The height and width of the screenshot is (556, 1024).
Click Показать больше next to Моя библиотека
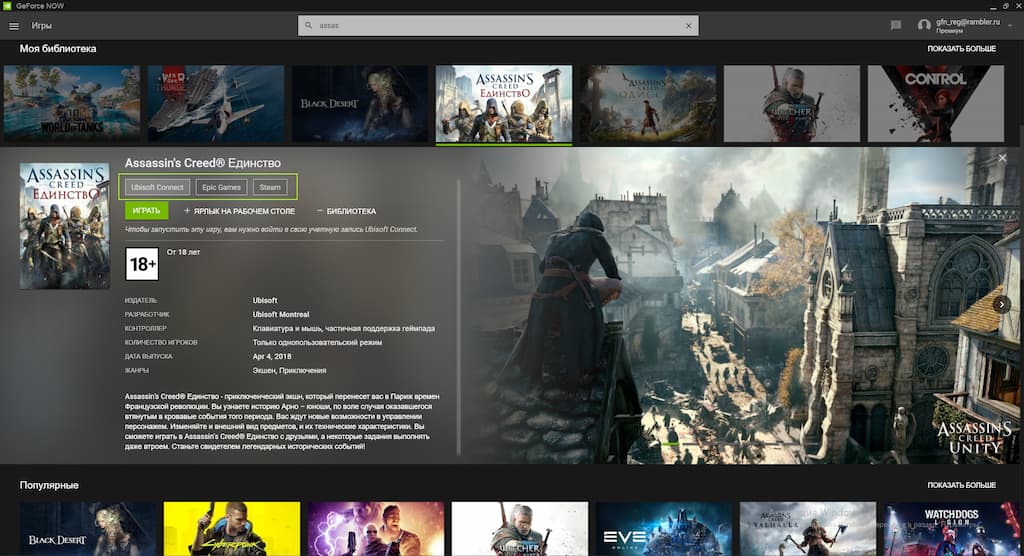pos(961,49)
